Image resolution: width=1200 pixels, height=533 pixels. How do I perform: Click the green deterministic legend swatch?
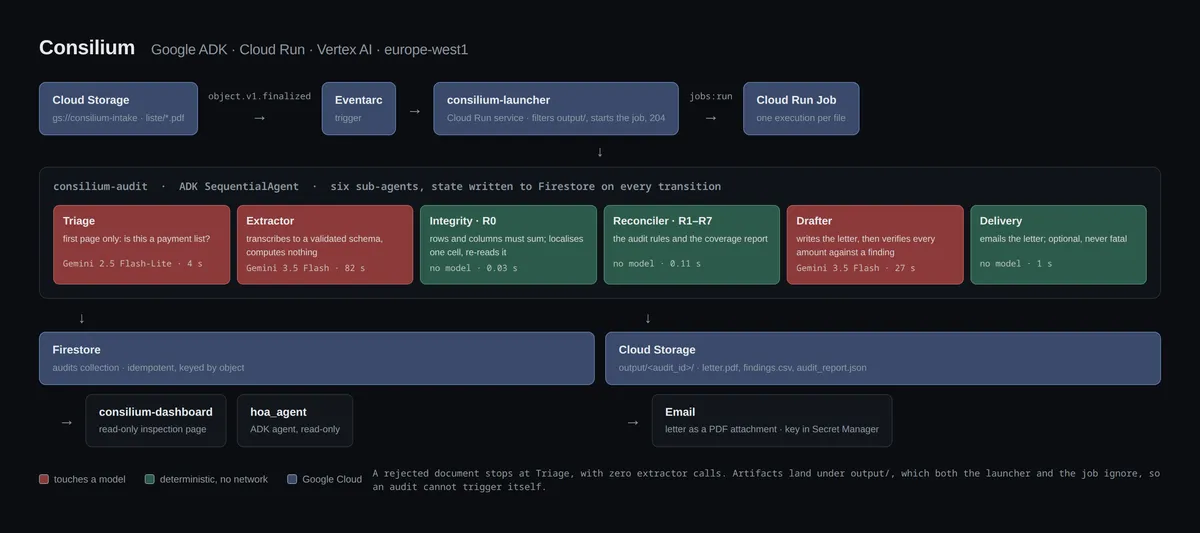(150, 479)
